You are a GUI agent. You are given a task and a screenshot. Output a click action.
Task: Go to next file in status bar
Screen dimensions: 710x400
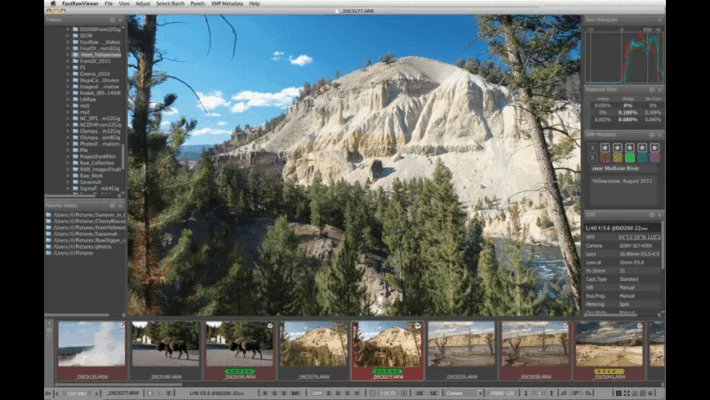[x=96, y=393]
